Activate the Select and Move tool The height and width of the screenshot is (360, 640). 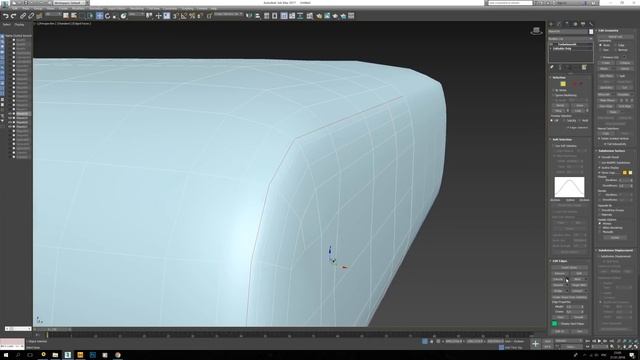pos(99,16)
